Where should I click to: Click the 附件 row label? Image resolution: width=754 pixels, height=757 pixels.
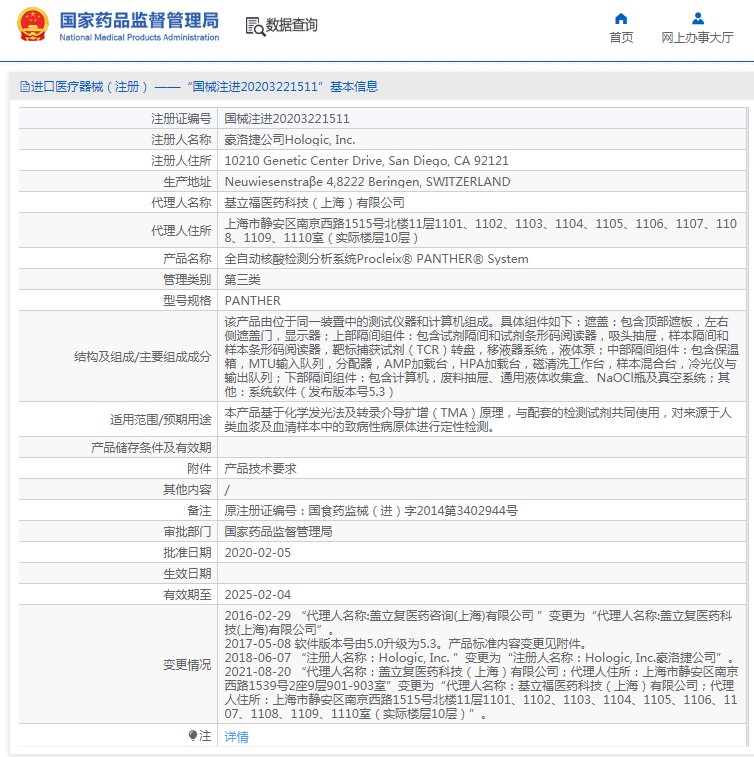click(x=199, y=469)
